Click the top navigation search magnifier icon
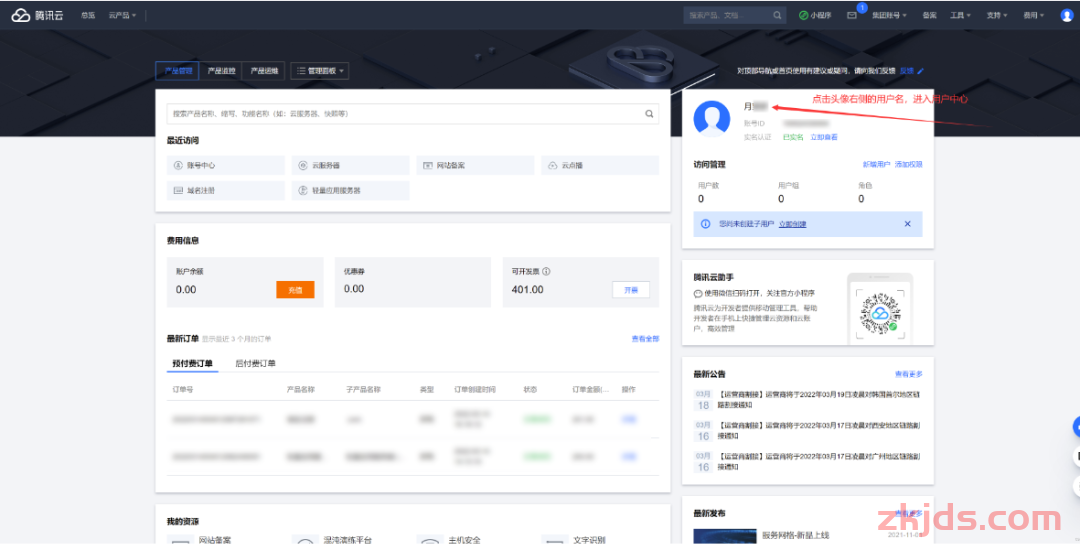The image size is (1080, 550). (777, 15)
